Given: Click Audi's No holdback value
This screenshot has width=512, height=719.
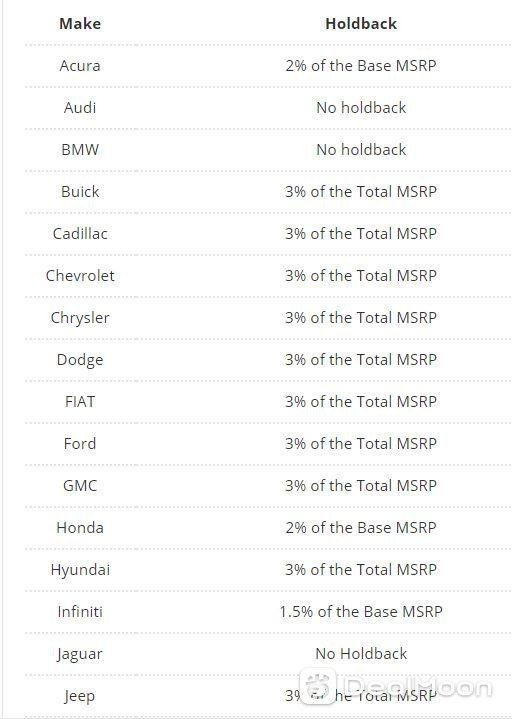Looking at the screenshot, I should pos(361,108).
